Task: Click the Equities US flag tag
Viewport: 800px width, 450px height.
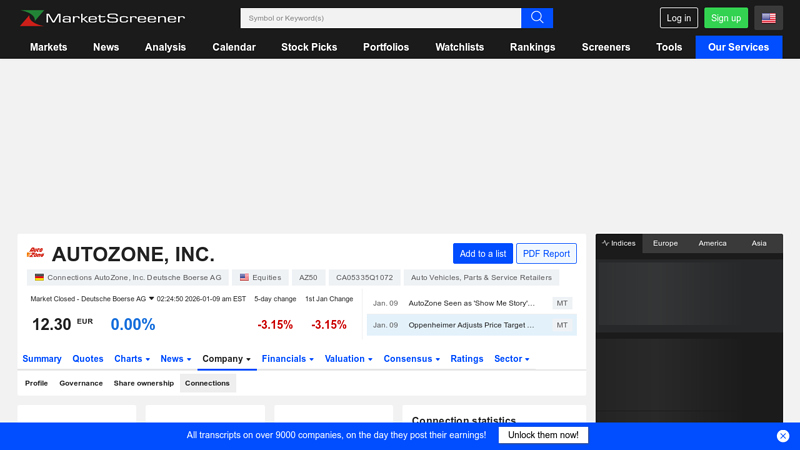Action: [x=260, y=278]
